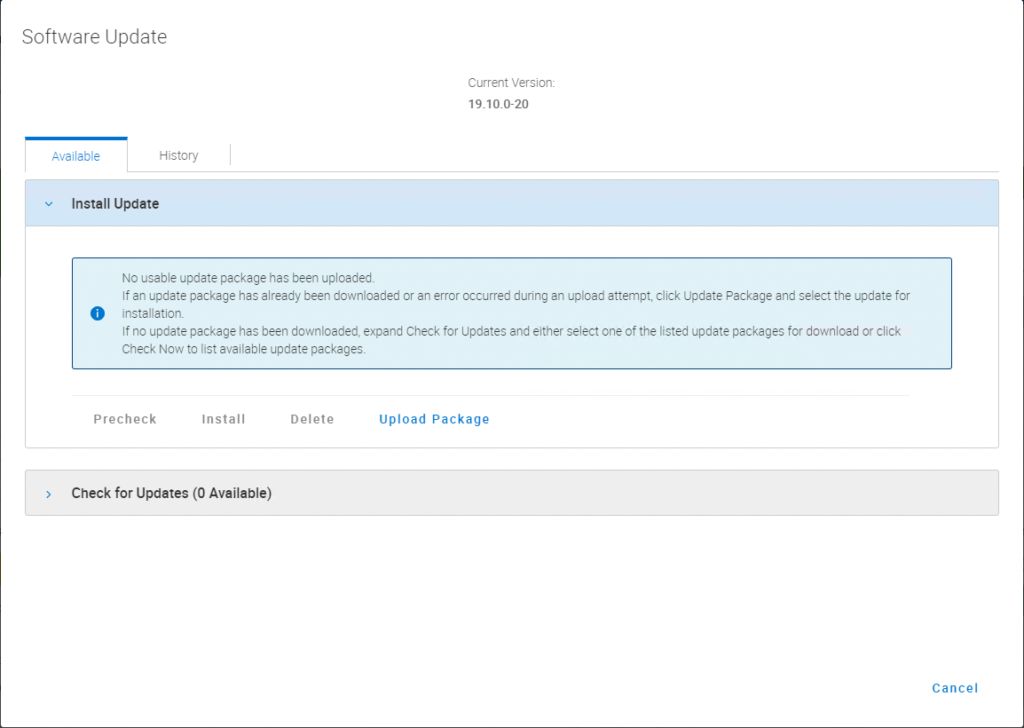
Task: Open the Upload Package selector
Action: 434,419
